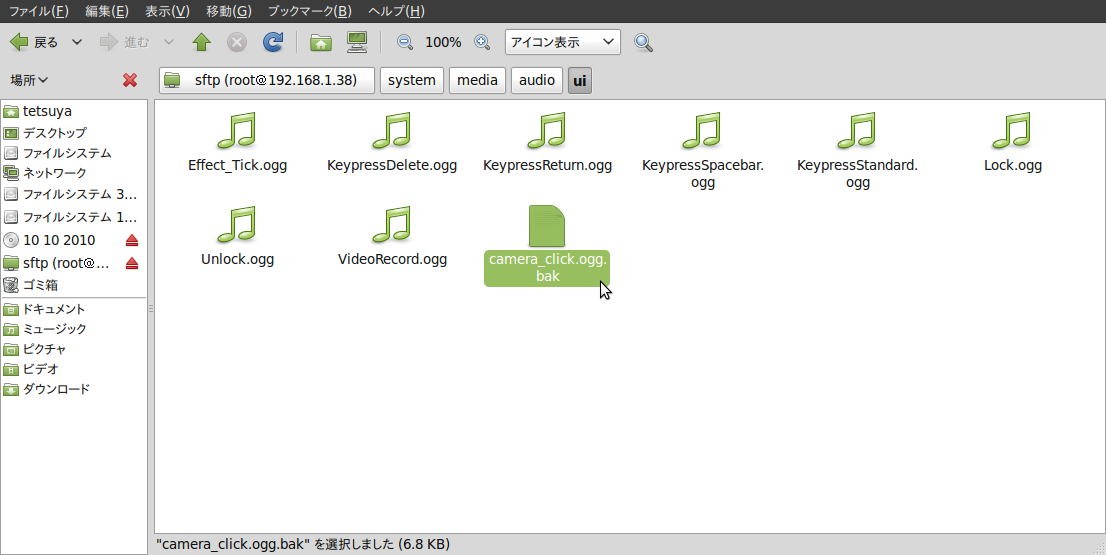Open the ヘルプ(H) menu
Image resolution: width=1106 pixels, height=555 pixels.
[x=396, y=11]
